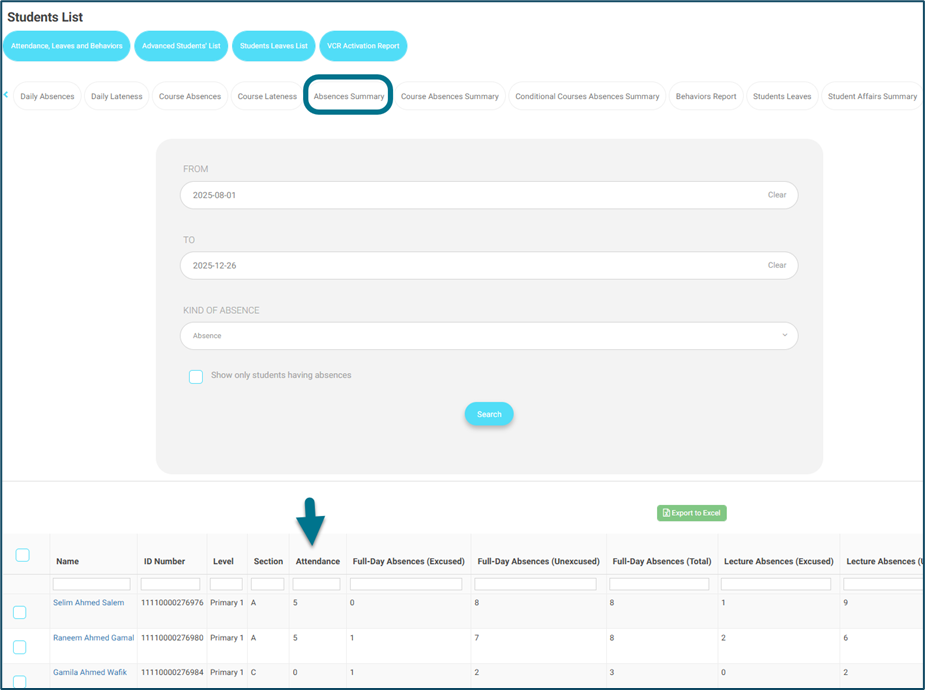Go to the Behaviors Report tab
This screenshot has height=690, width=925.
(x=705, y=97)
